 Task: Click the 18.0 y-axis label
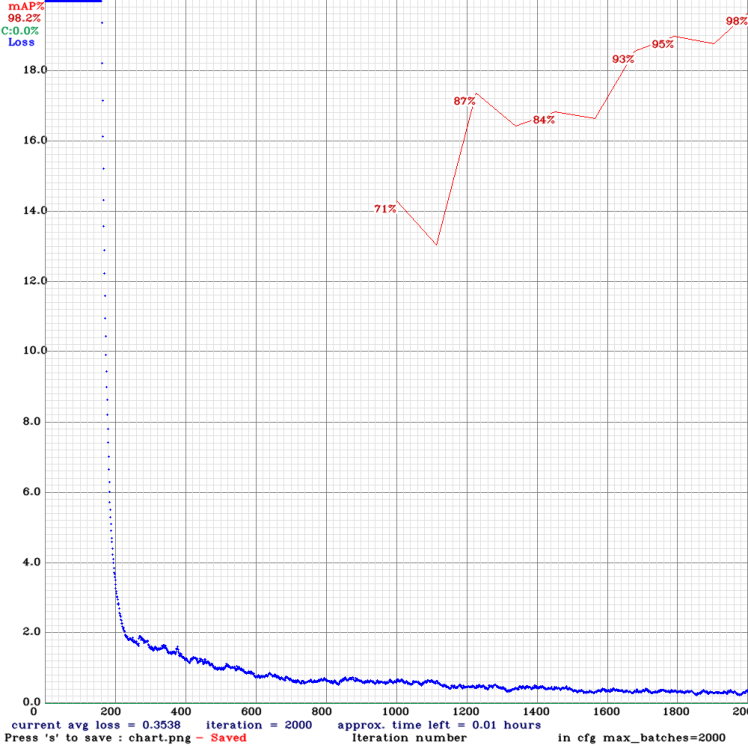(x=35, y=70)
